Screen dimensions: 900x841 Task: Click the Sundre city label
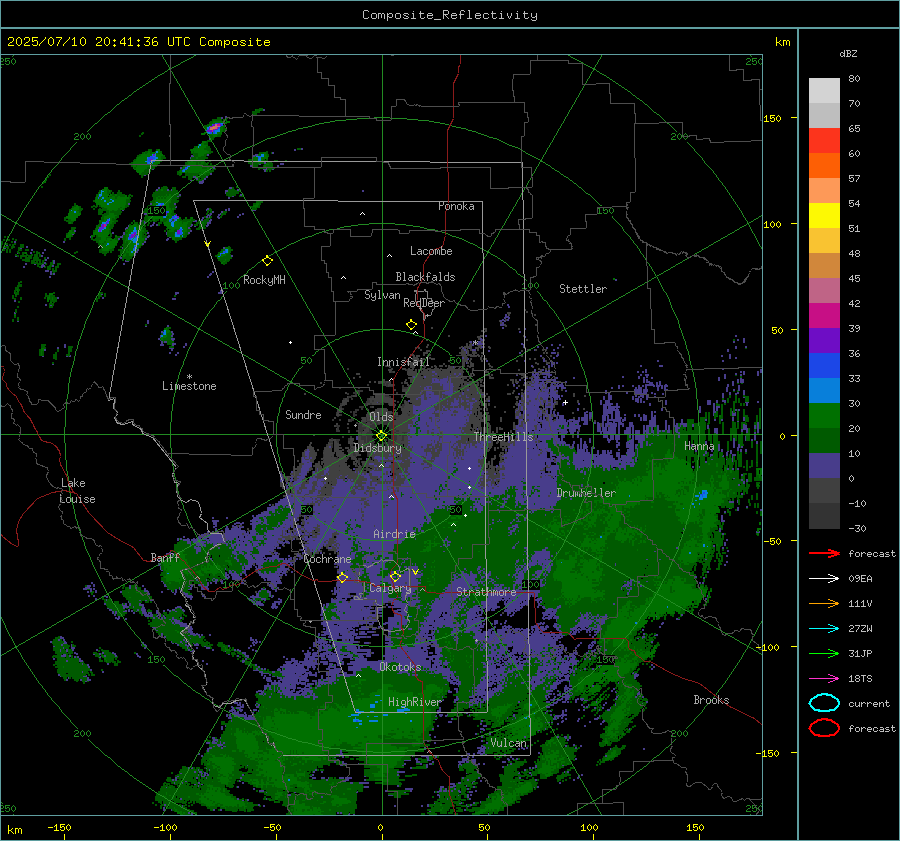(x=303, y=414)
